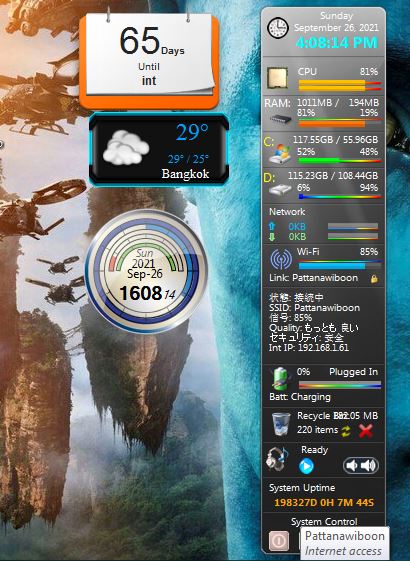
Task: Click the CPU 81% usage bar
Action: 340,86
